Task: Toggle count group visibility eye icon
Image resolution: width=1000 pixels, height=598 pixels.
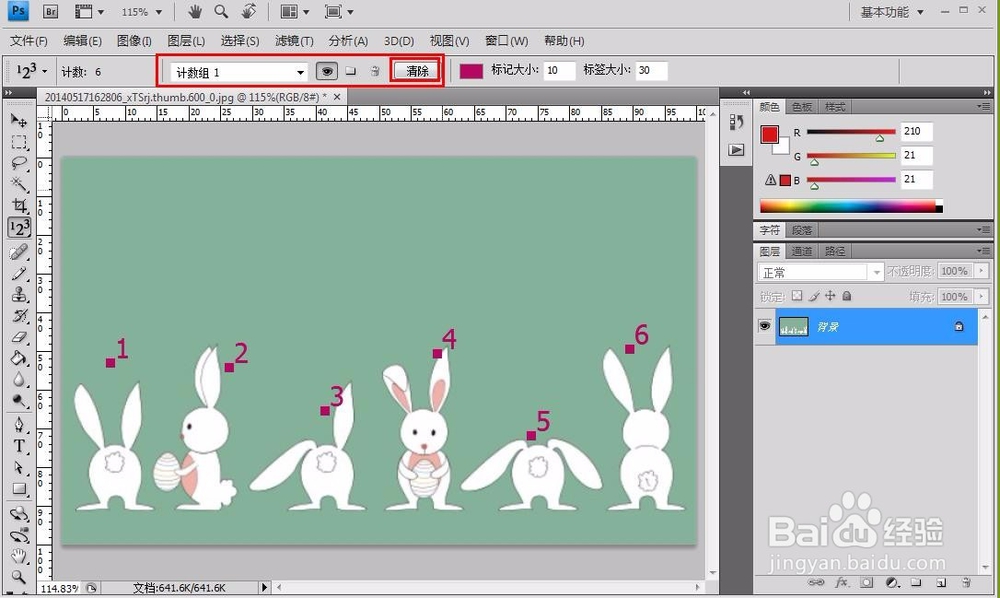Action: tap(327, 71)
